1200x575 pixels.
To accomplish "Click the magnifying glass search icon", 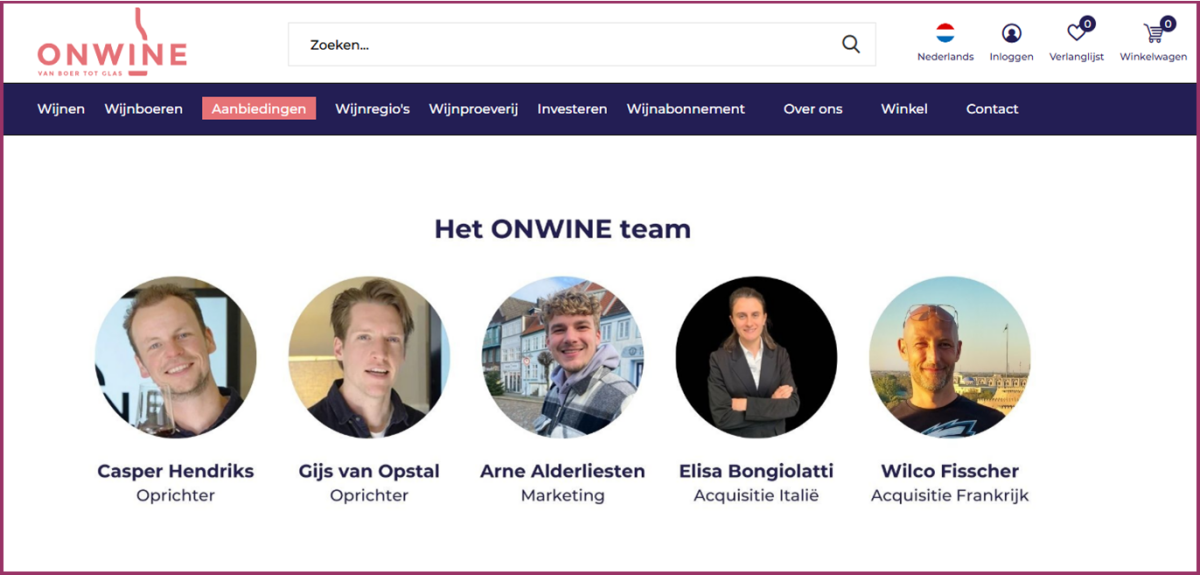I will pos(851,44).
